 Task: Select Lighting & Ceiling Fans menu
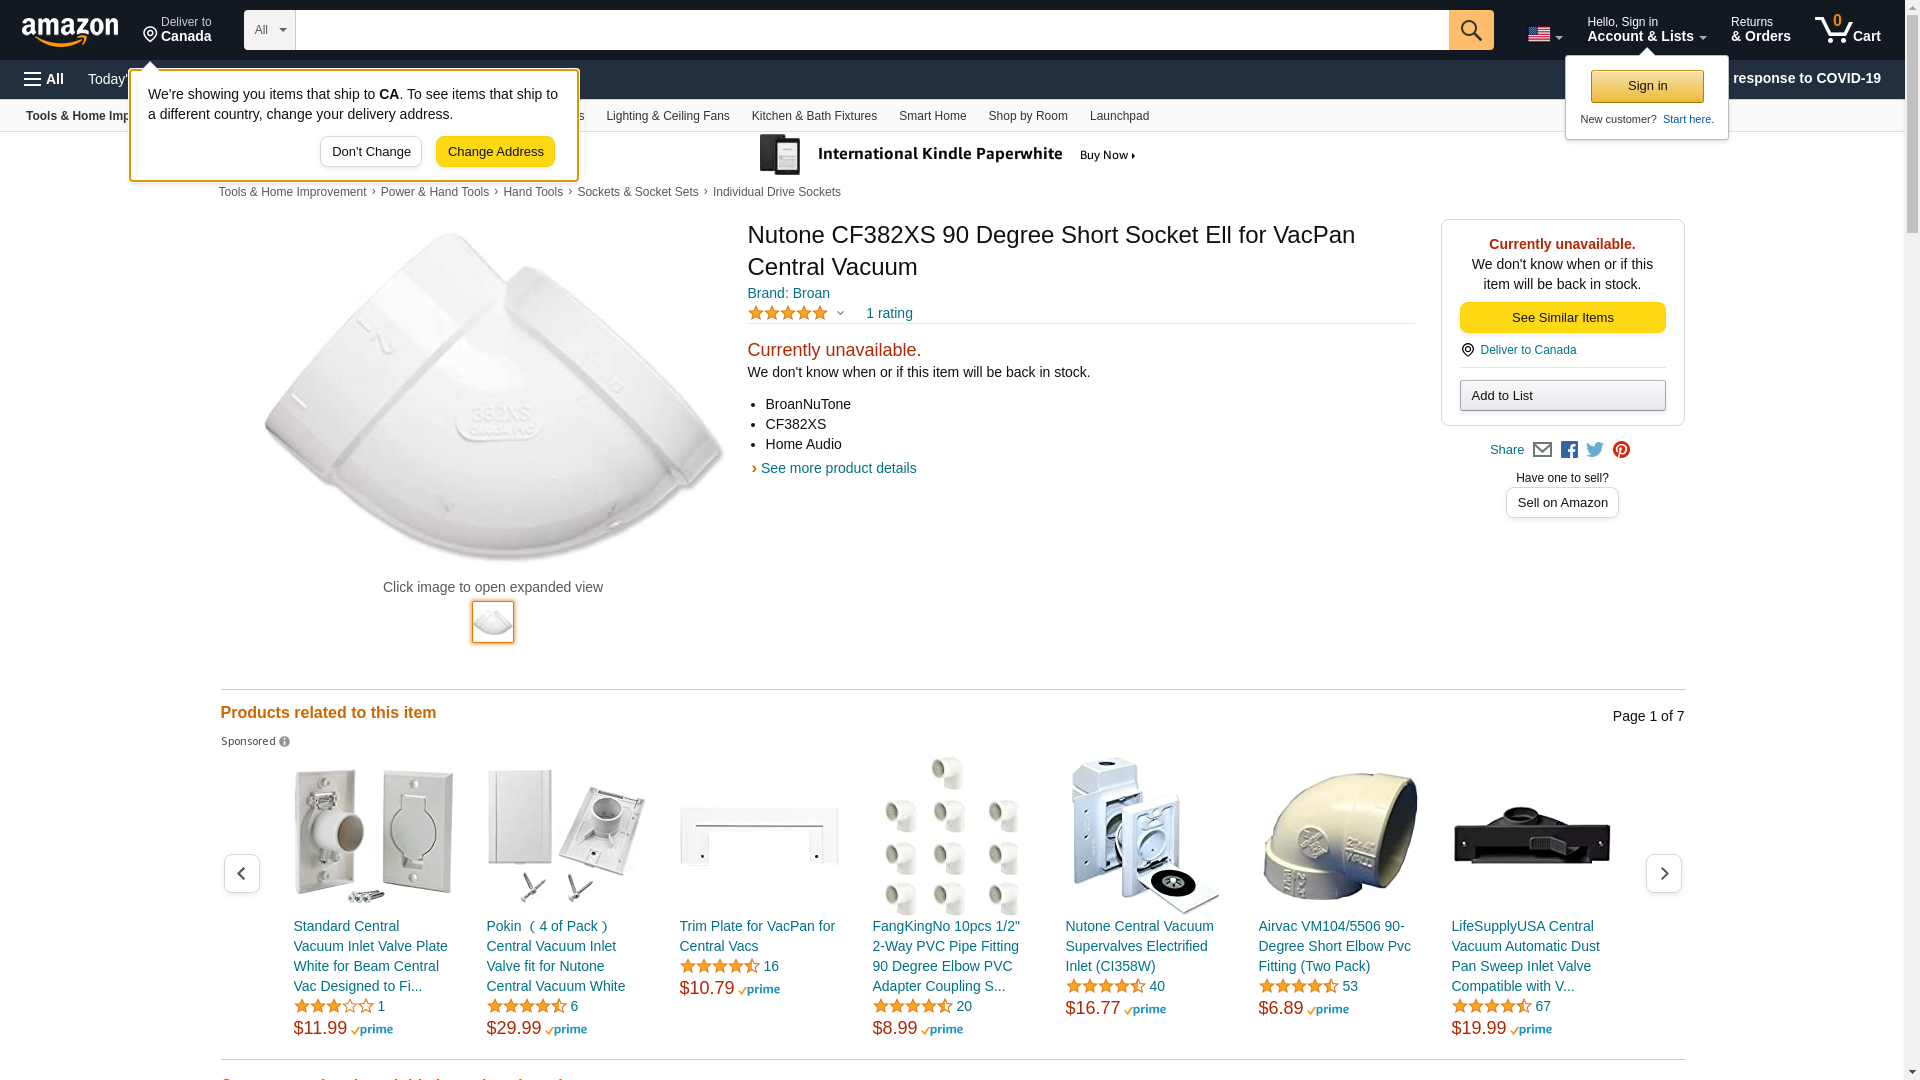coord(667,116)
